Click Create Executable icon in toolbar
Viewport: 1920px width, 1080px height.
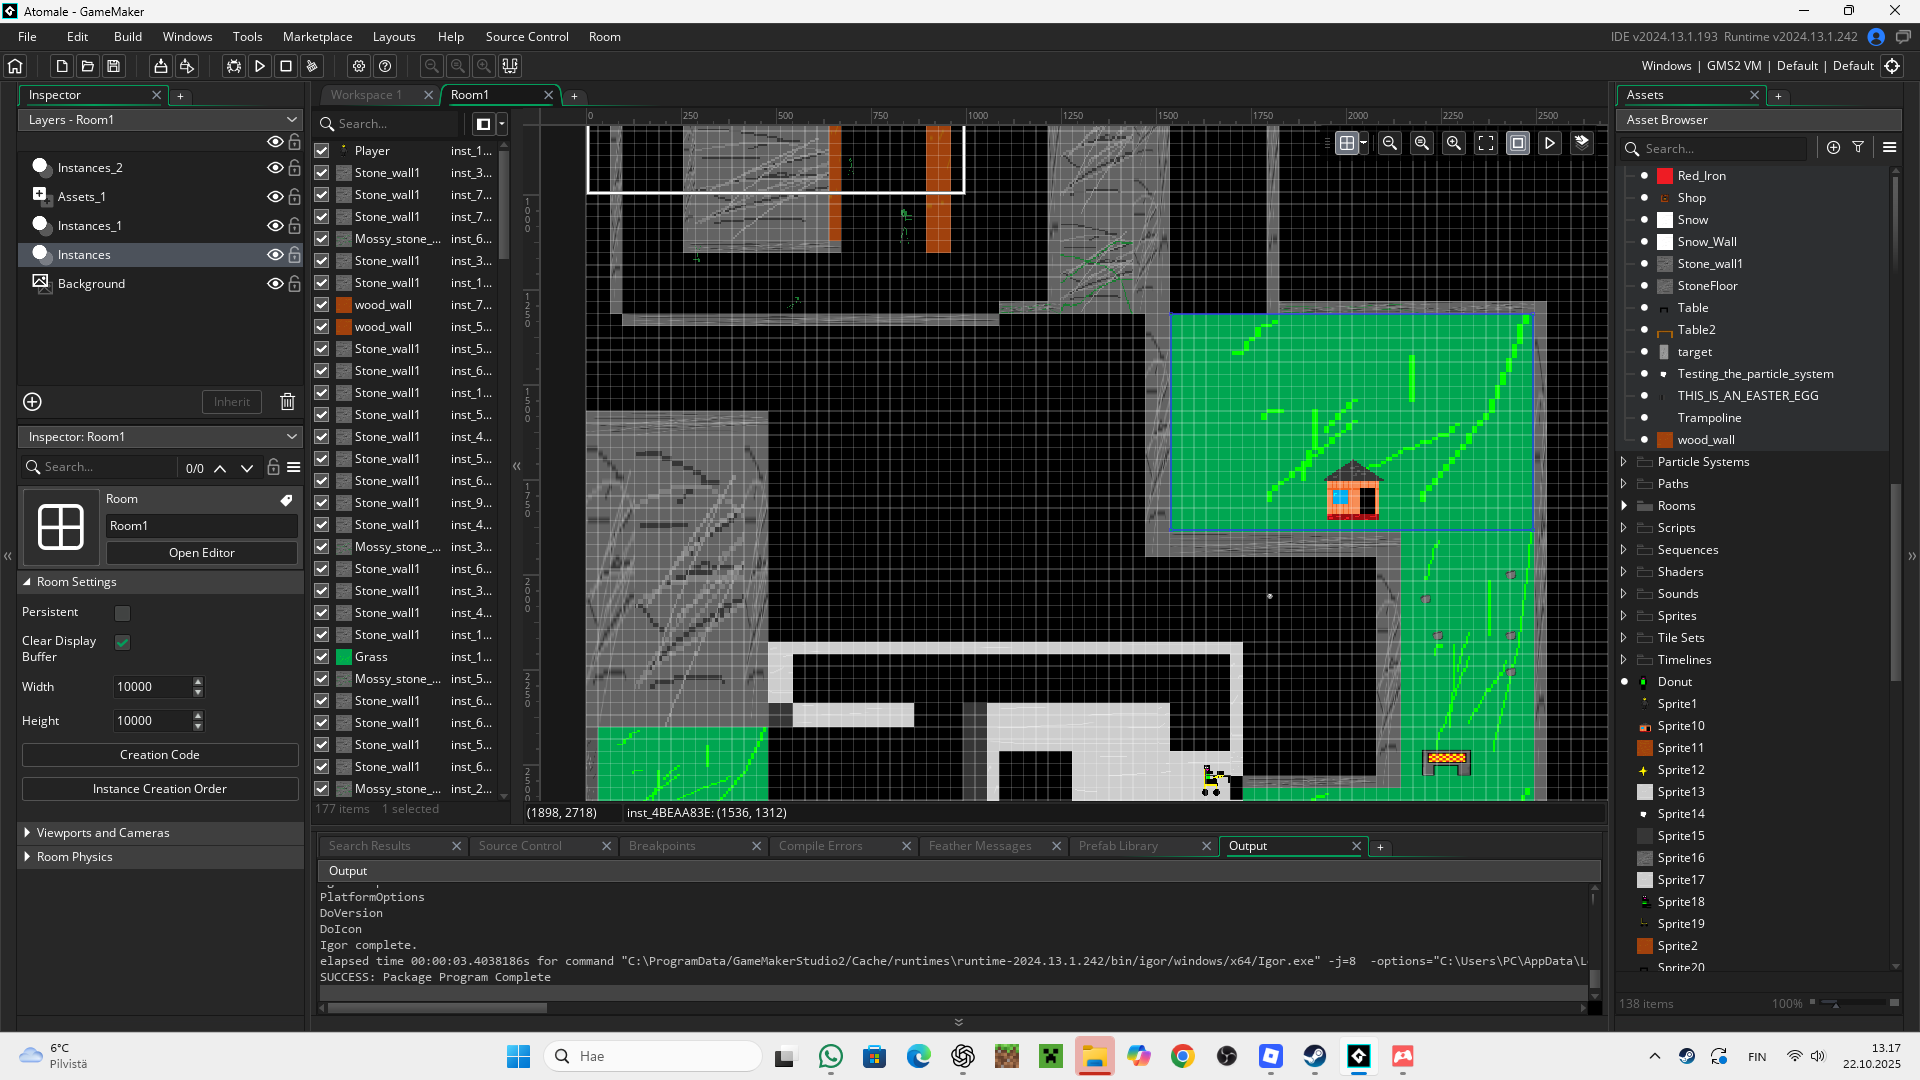[x=160, y=66]
